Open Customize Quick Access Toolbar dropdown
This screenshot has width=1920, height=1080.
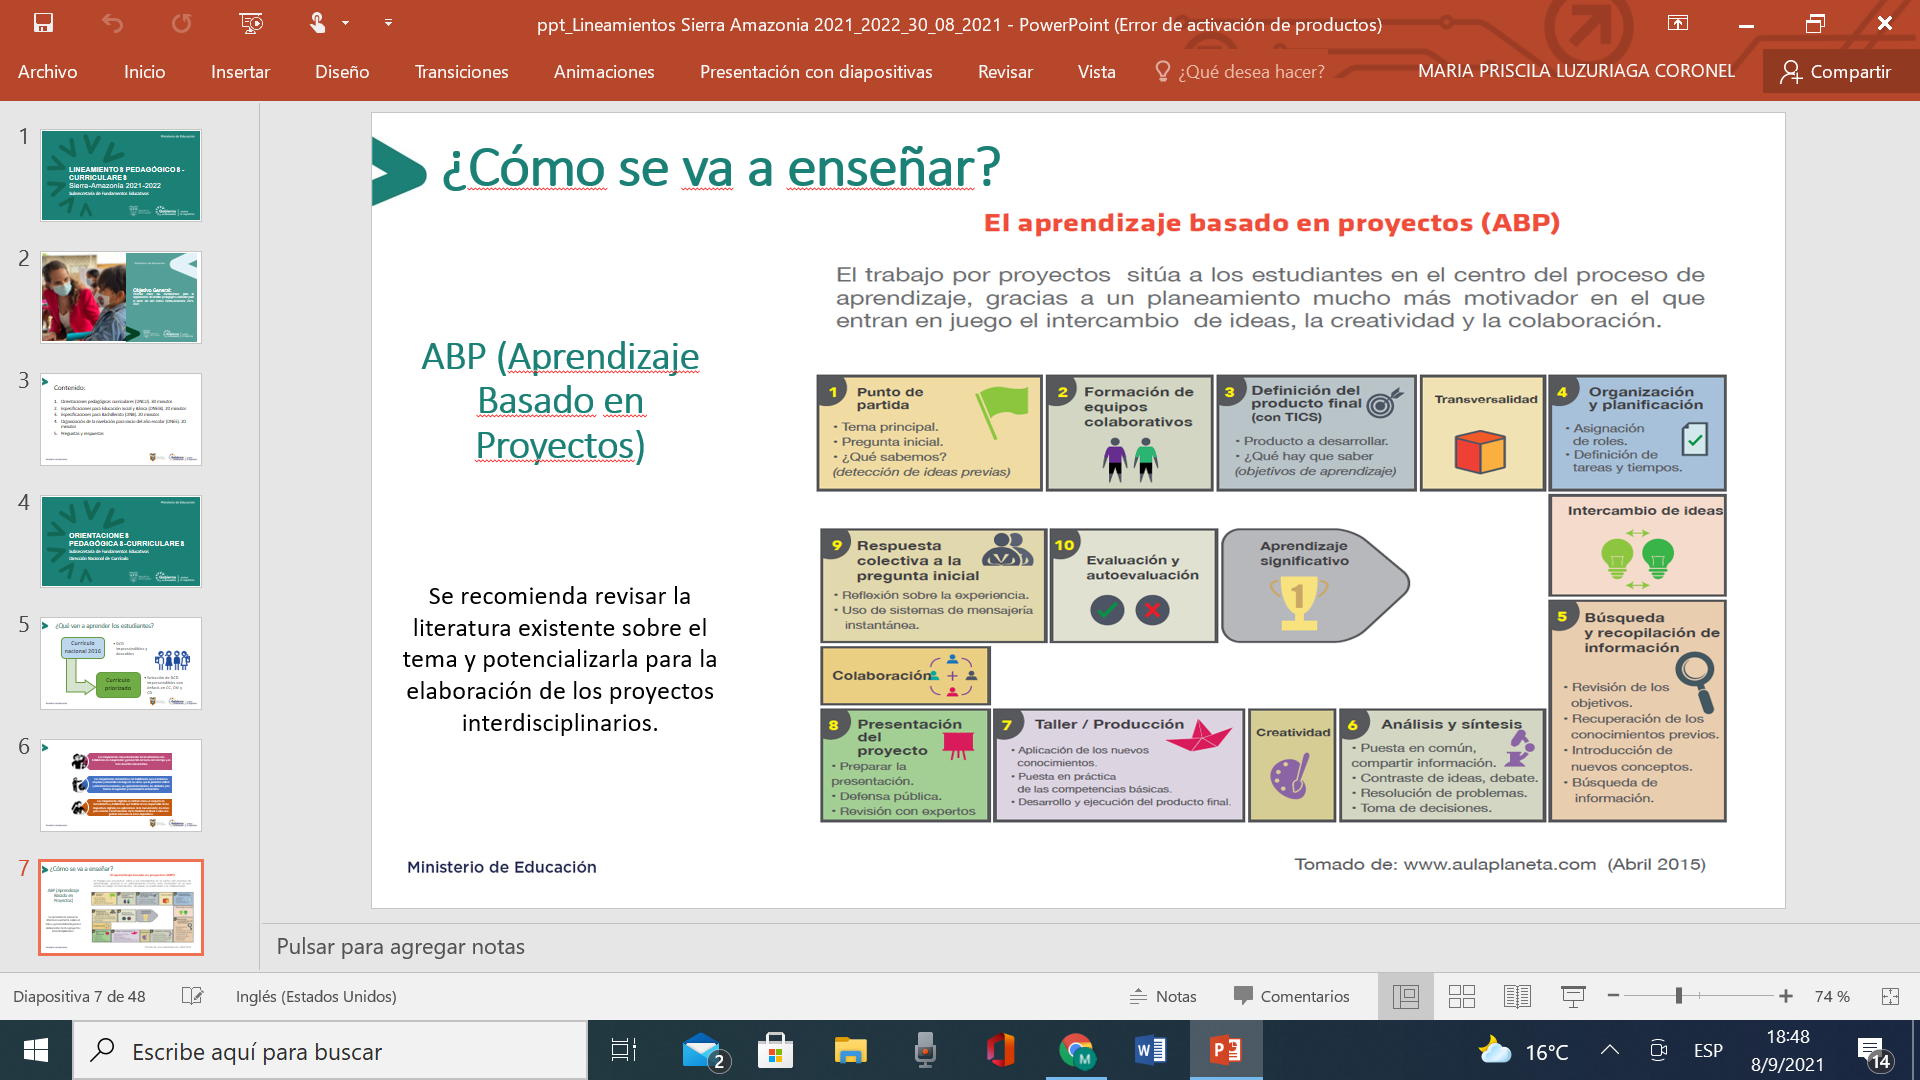coord(388,23)
